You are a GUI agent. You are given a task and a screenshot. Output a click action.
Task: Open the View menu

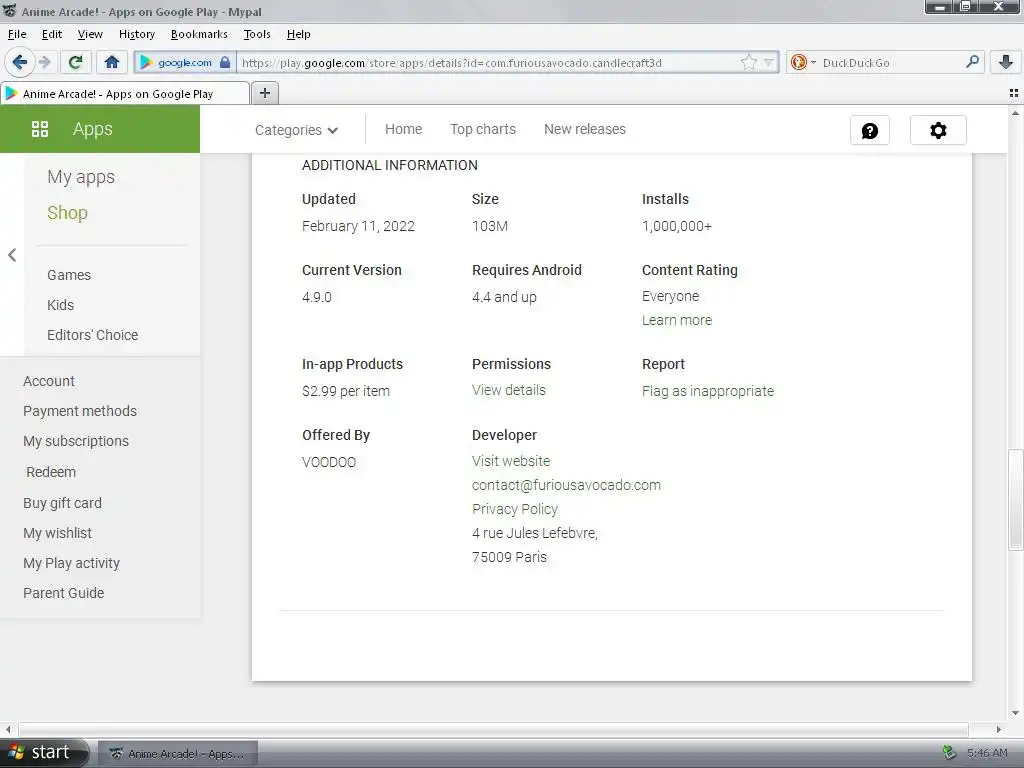[90, 34]
